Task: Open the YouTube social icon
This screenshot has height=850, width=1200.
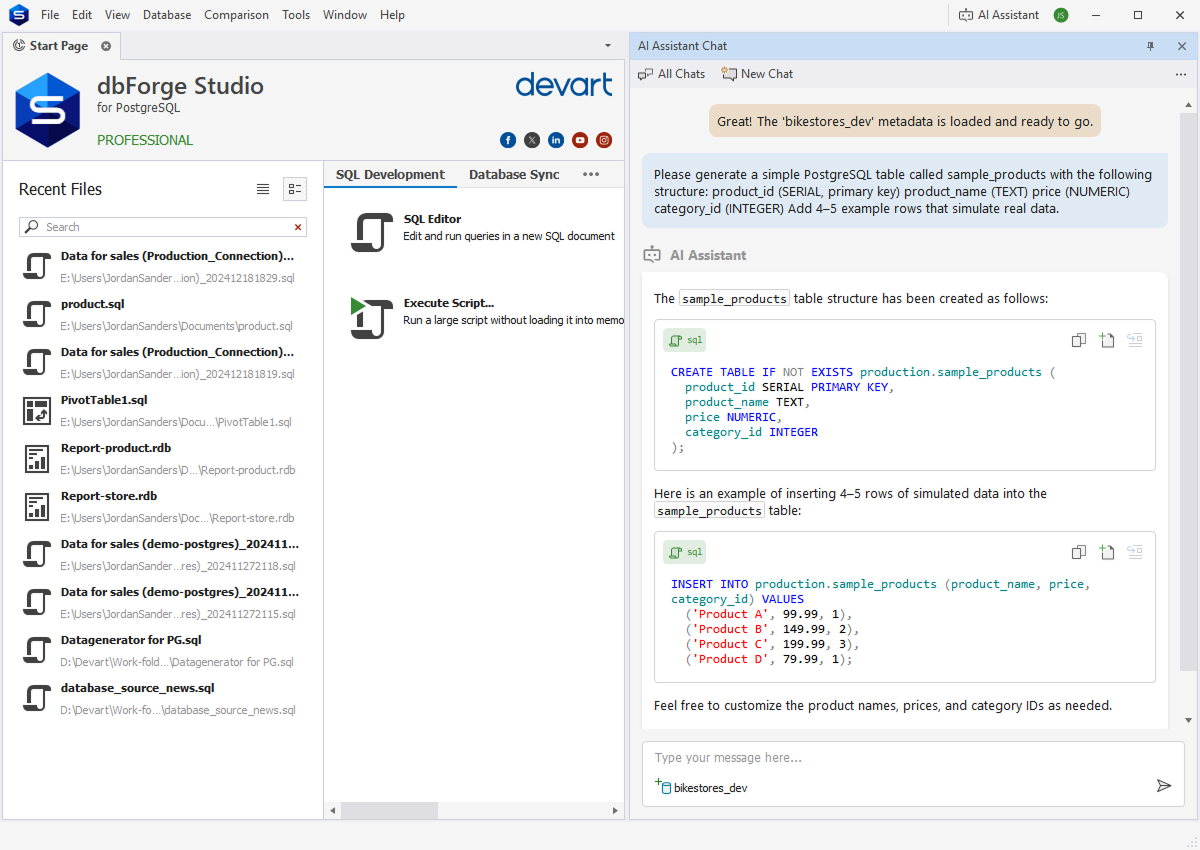Action: 580,140
